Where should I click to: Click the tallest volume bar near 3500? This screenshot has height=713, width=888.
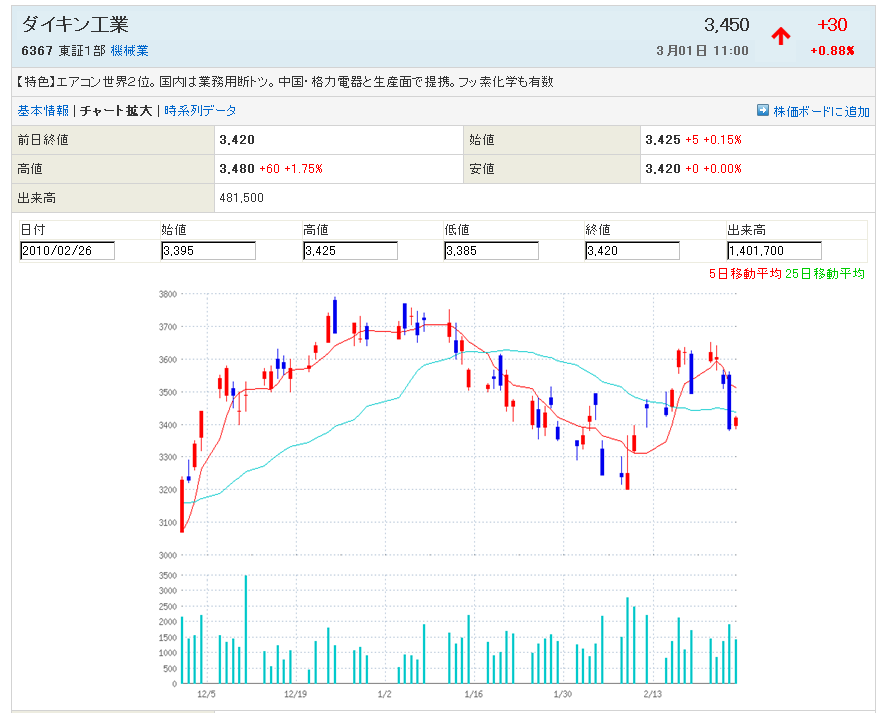(246, 629)
